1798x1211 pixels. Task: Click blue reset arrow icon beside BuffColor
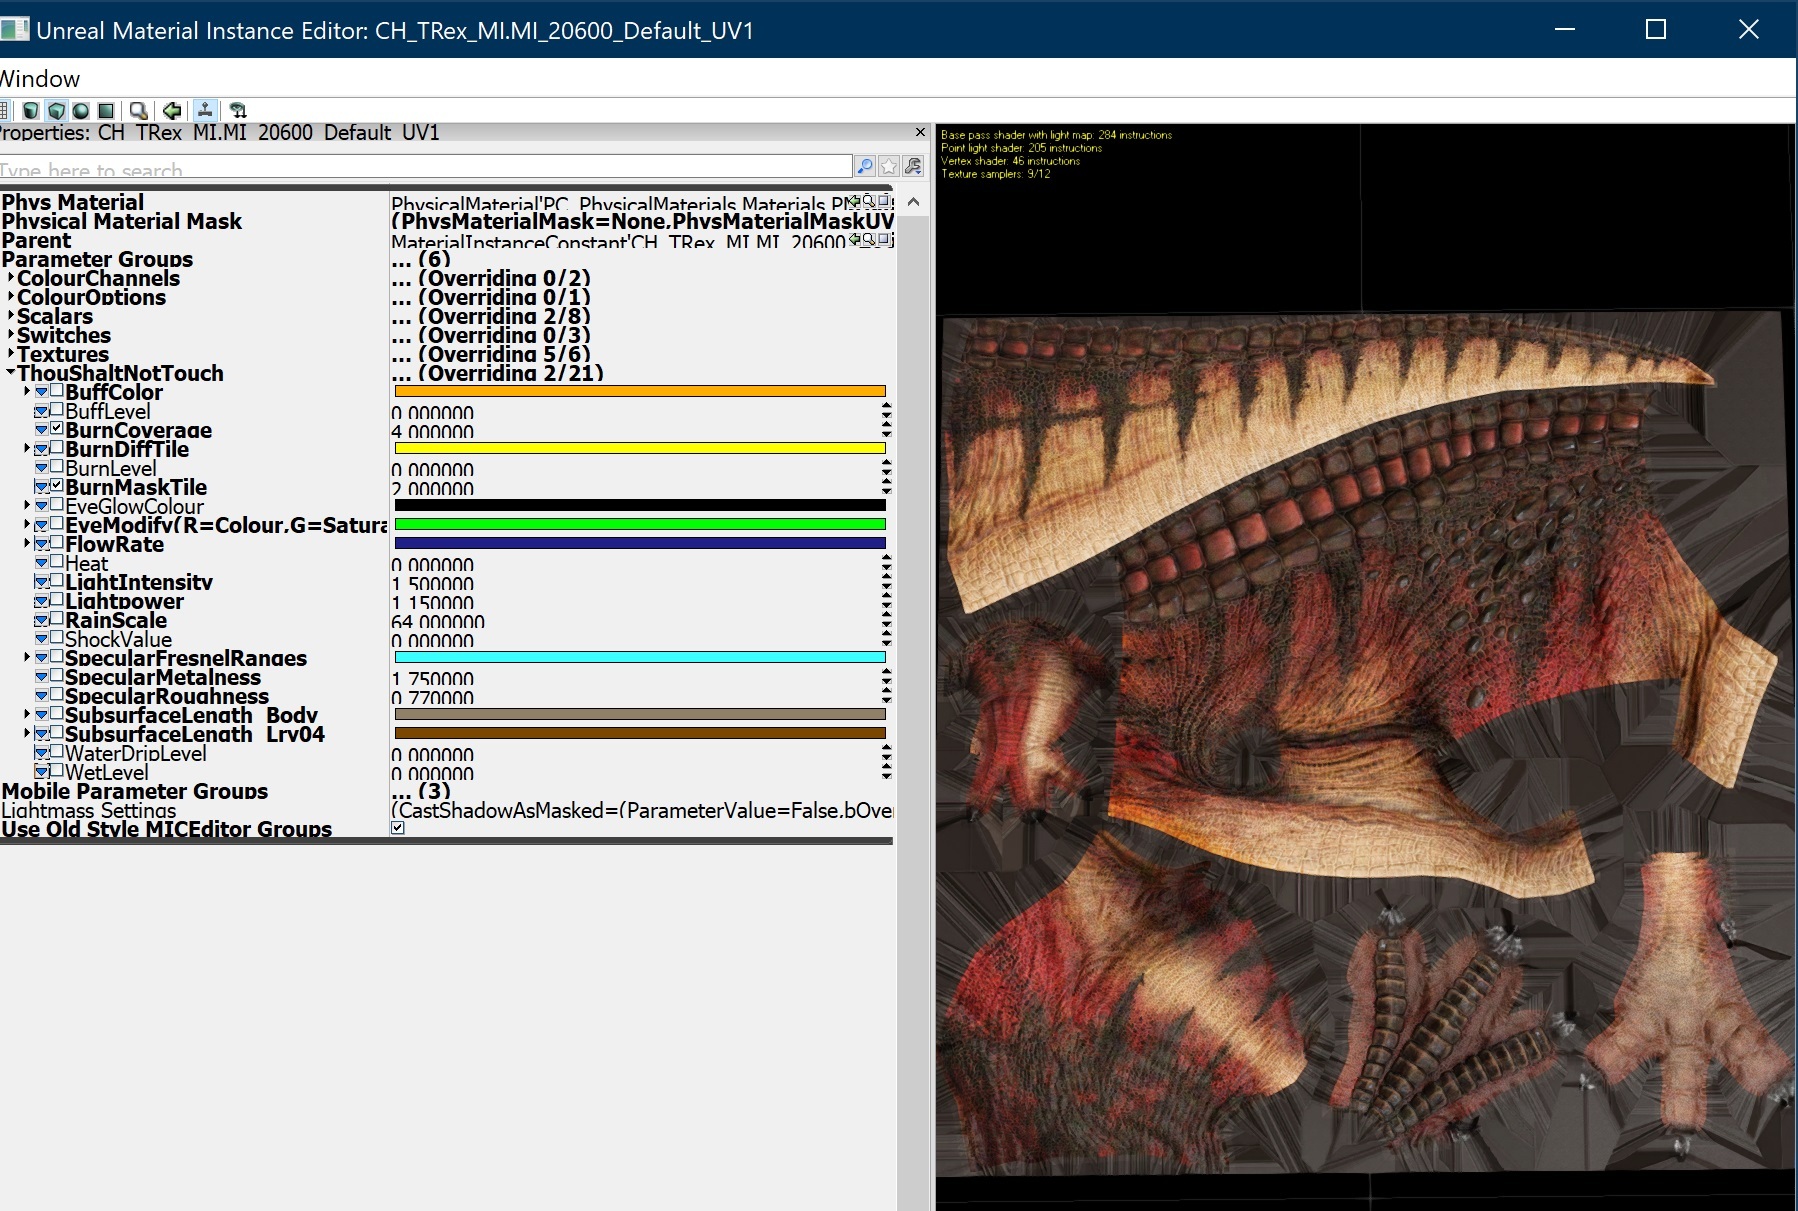[x=42, y=392]
